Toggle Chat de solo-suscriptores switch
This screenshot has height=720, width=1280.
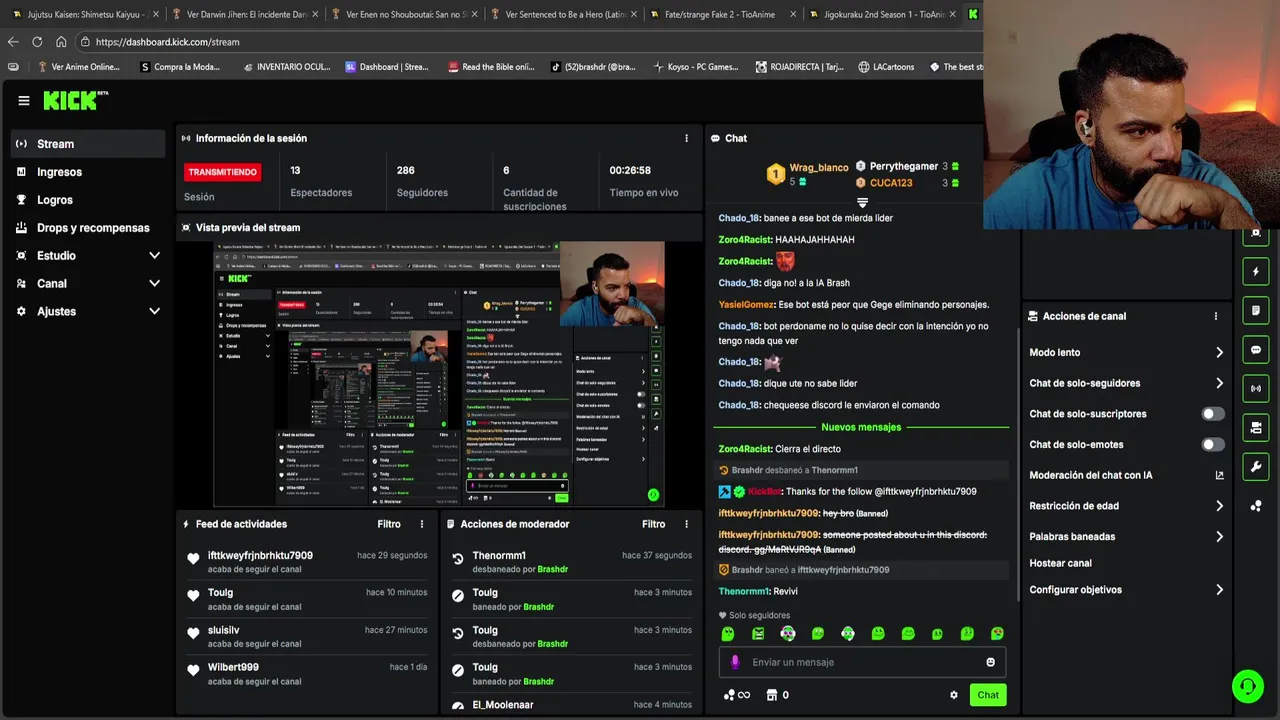[1213, 414]
